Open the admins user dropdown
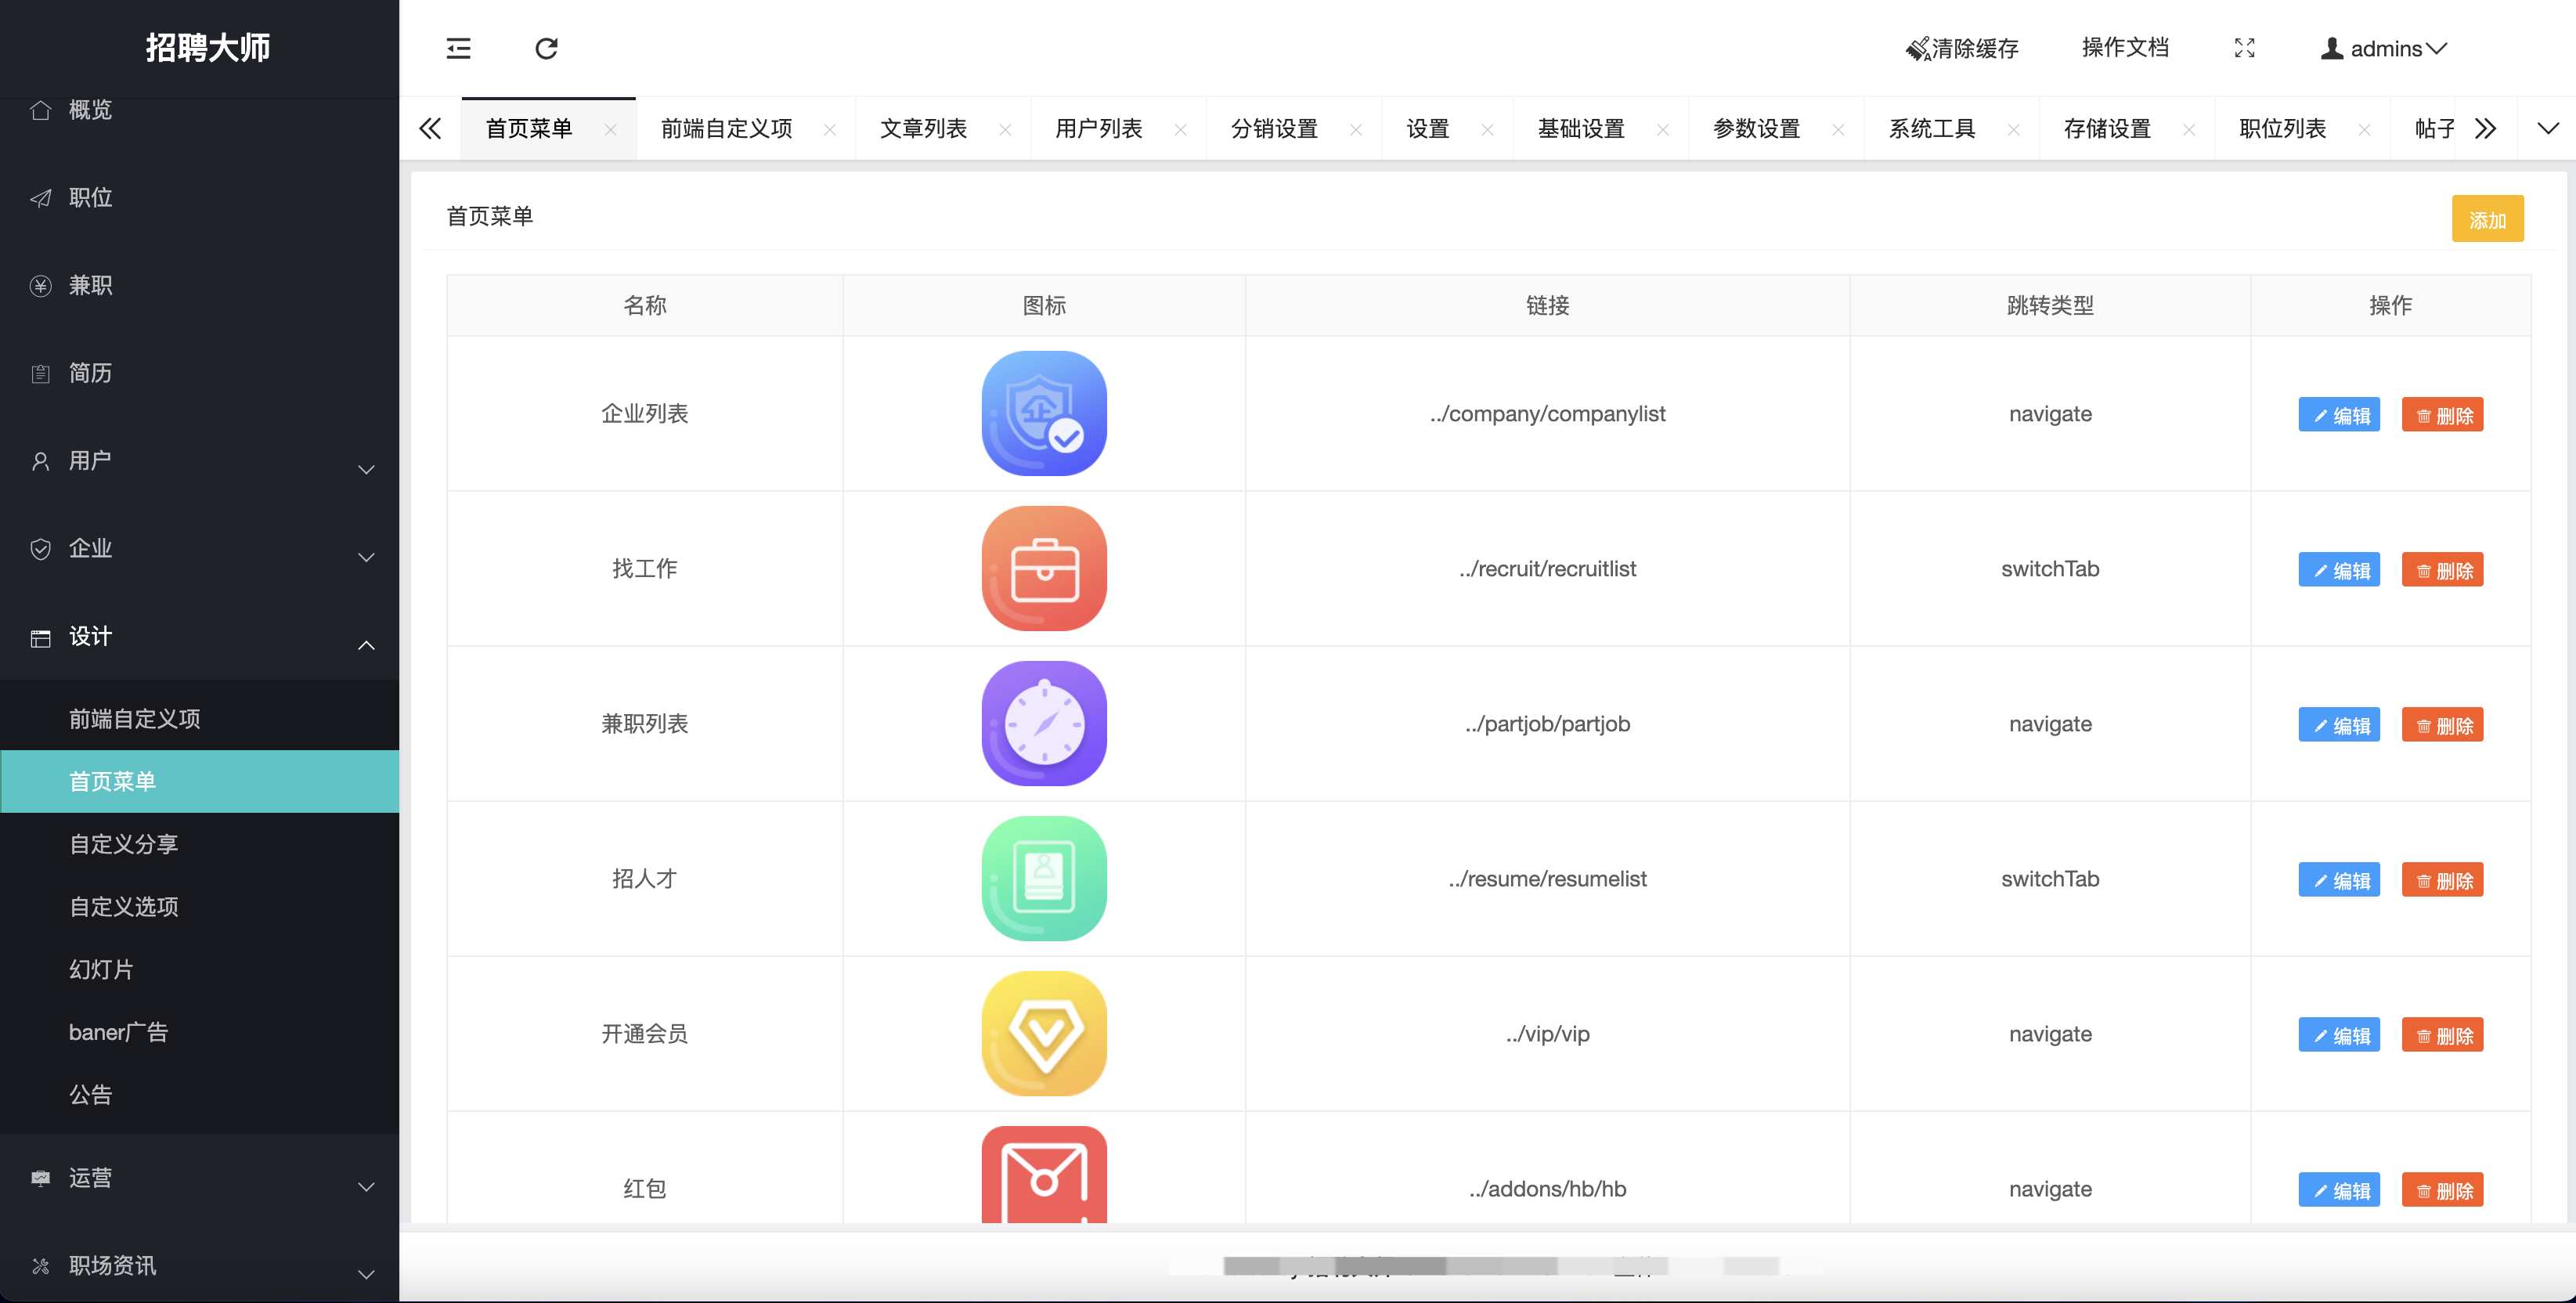The image size is (2576, 1303). [2383, 48]
